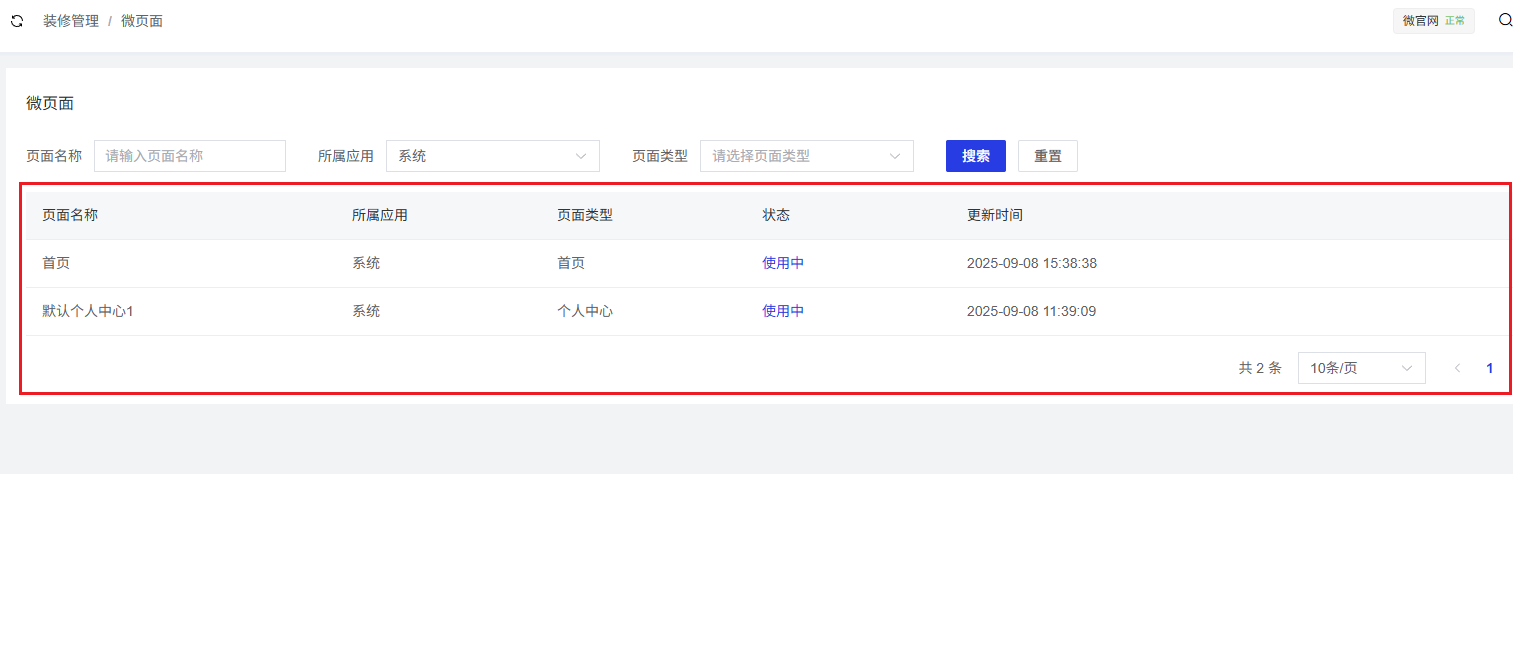Click the 状态 column header
Screen dimensions: 1513x648
tap(776, 215)
